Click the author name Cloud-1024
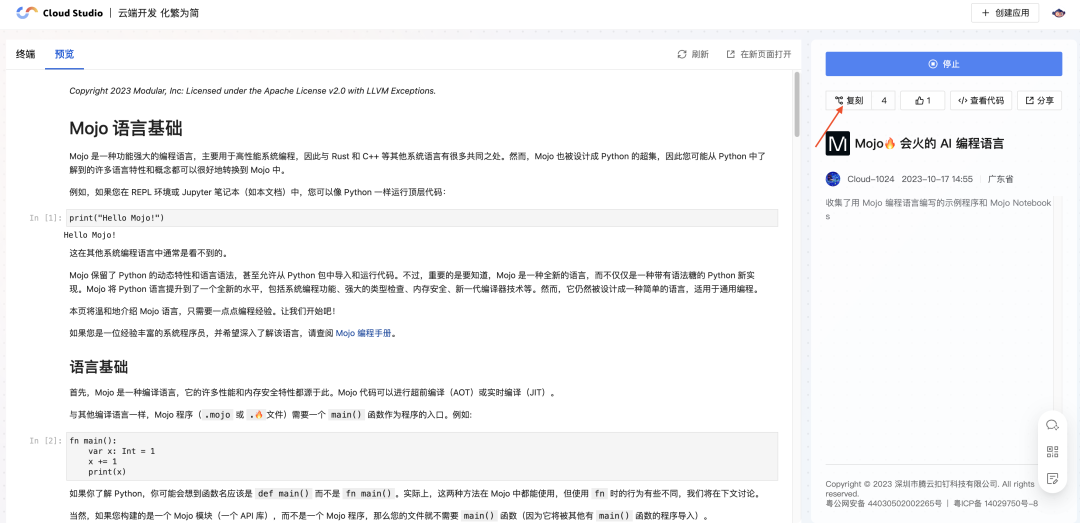1080x523 pixels. (x=871, y=179)
